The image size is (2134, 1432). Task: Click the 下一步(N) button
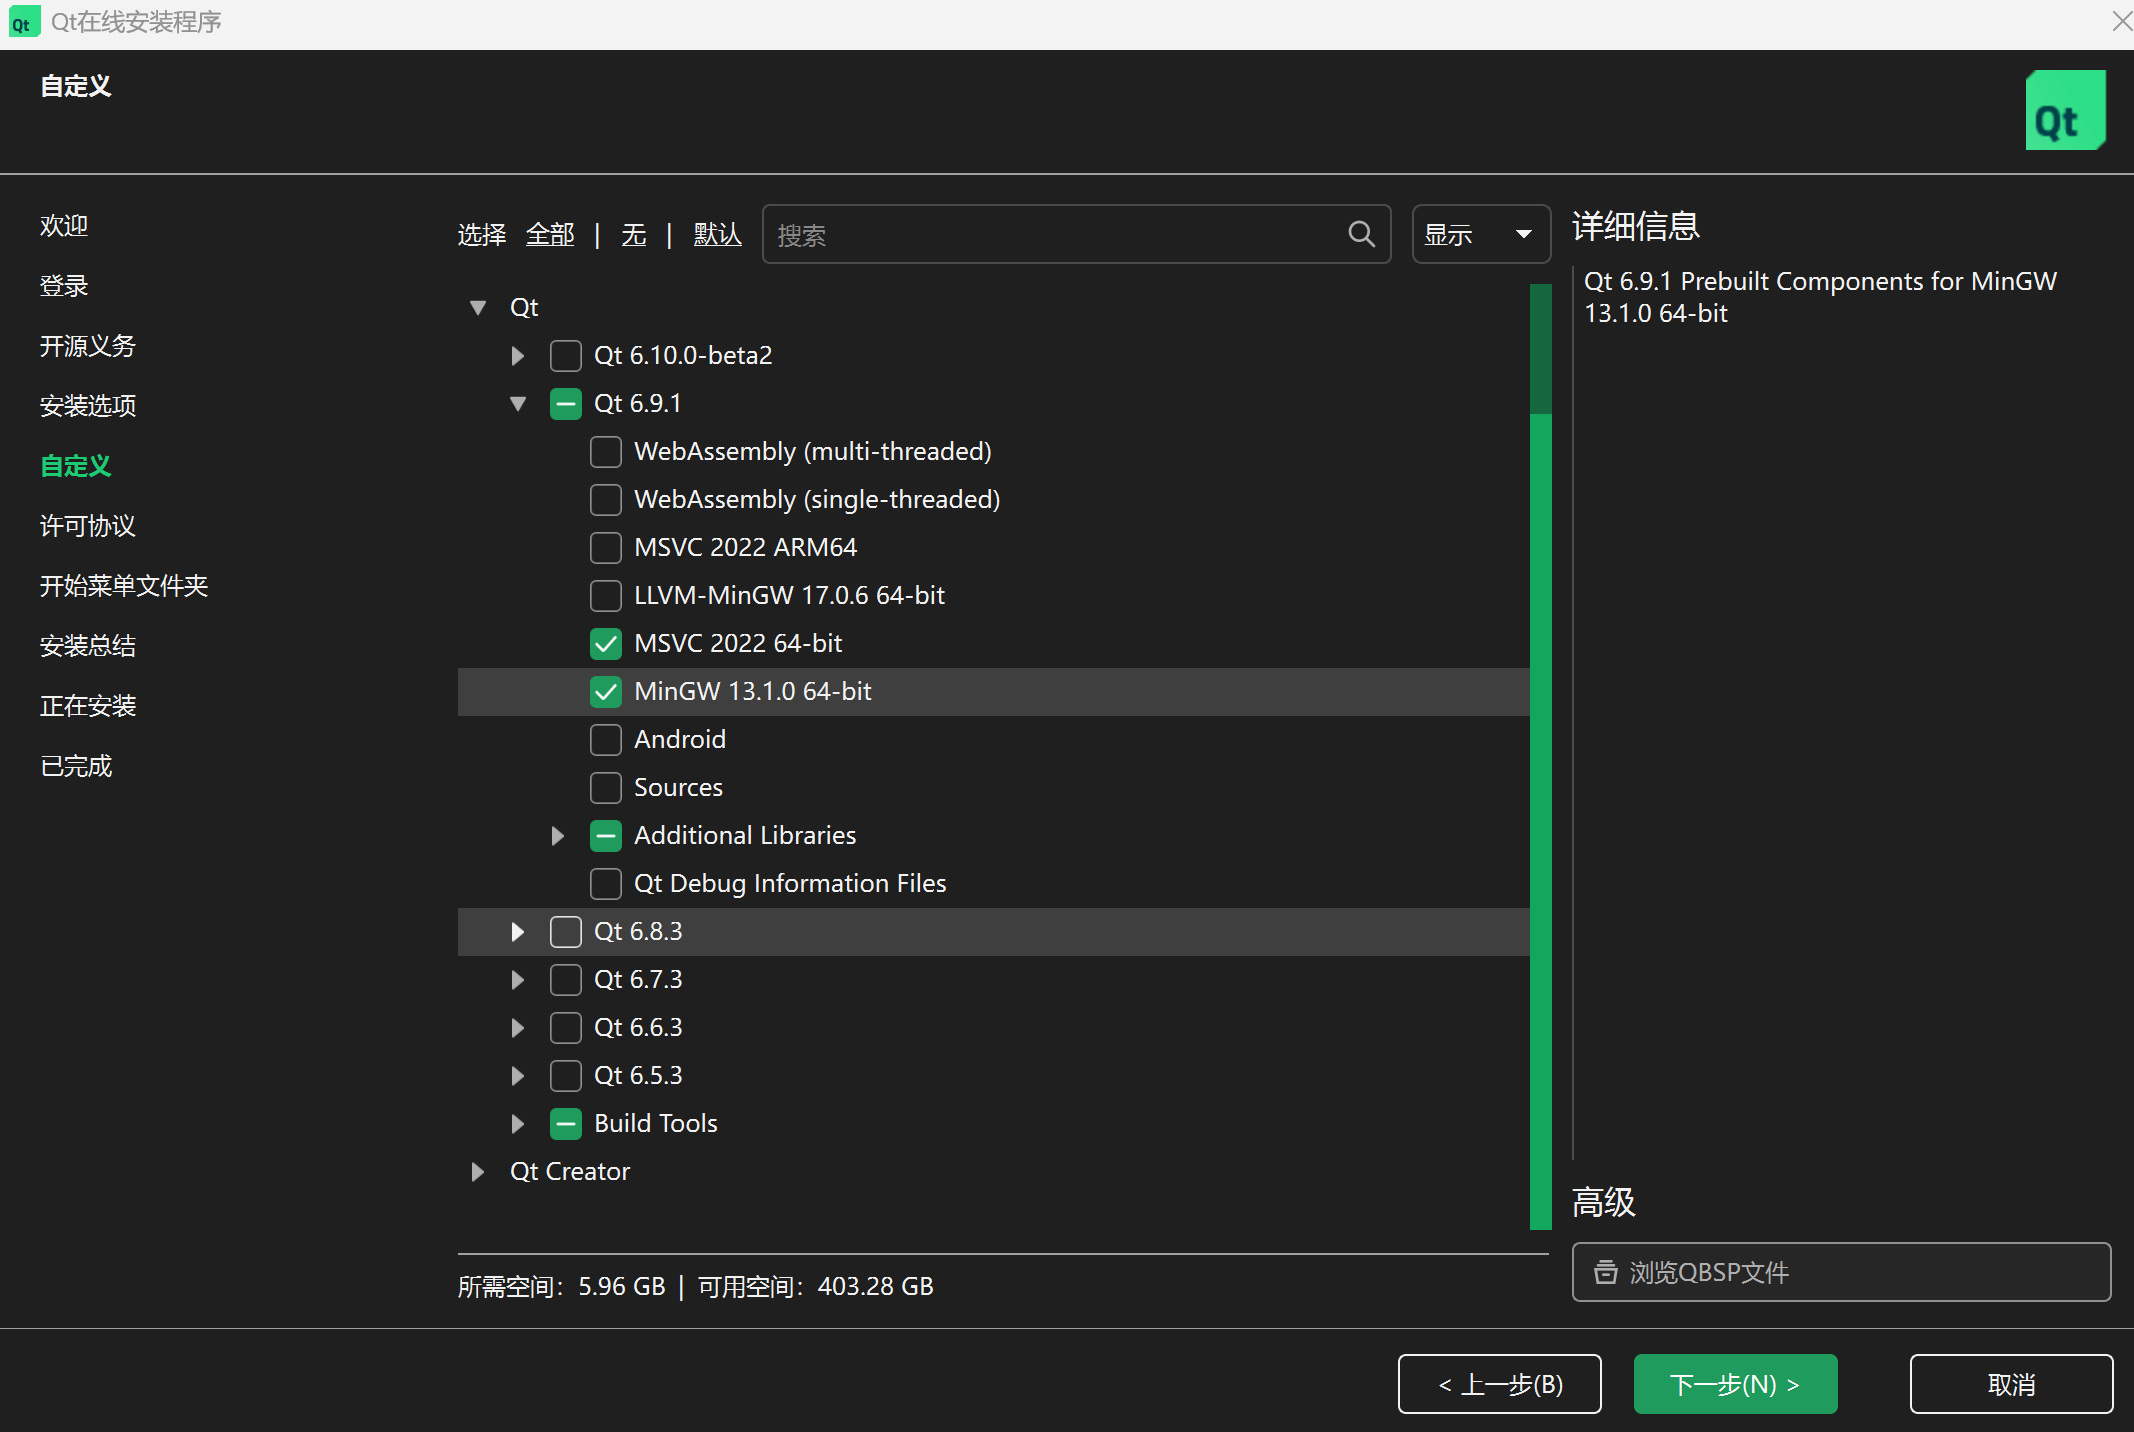coord(1735,1384)
